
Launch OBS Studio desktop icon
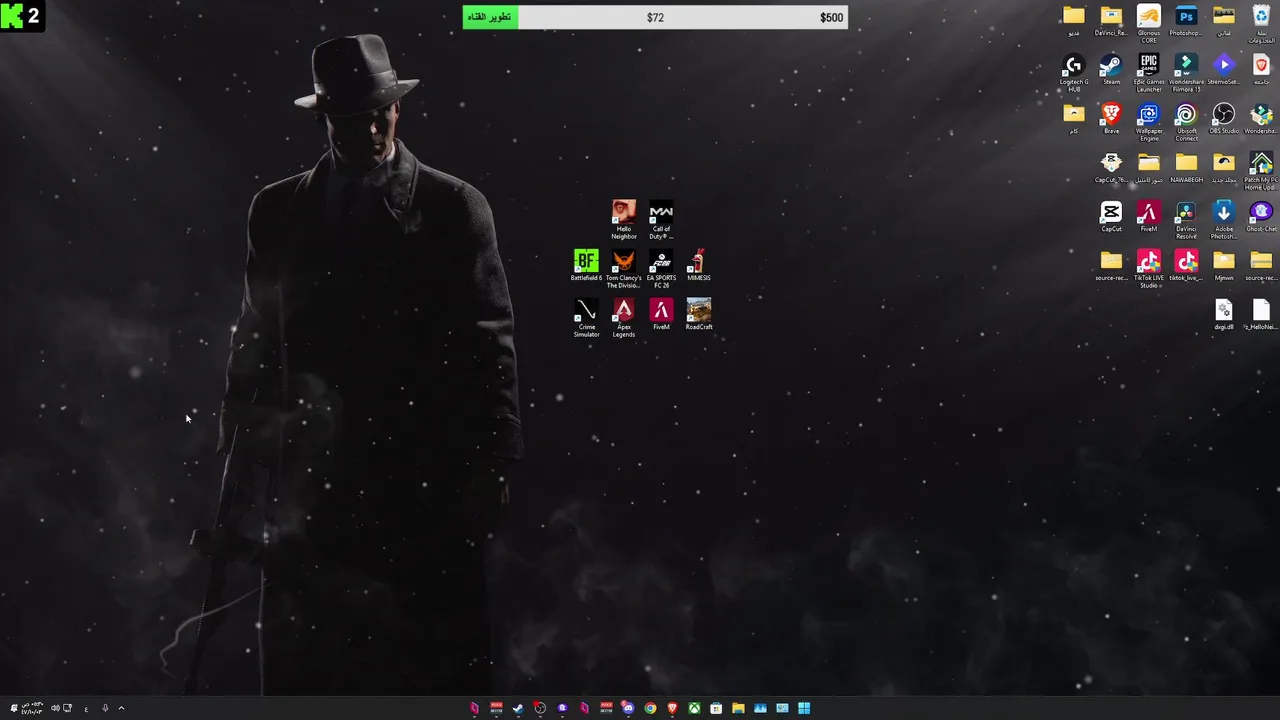point(1224,119)
